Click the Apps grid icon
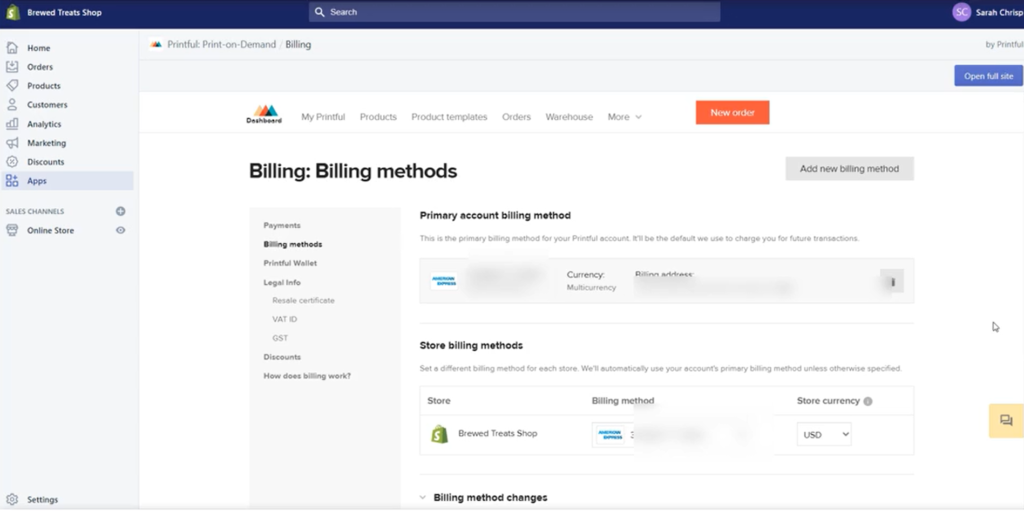The image size is (1024, 512). coord(12,181)
